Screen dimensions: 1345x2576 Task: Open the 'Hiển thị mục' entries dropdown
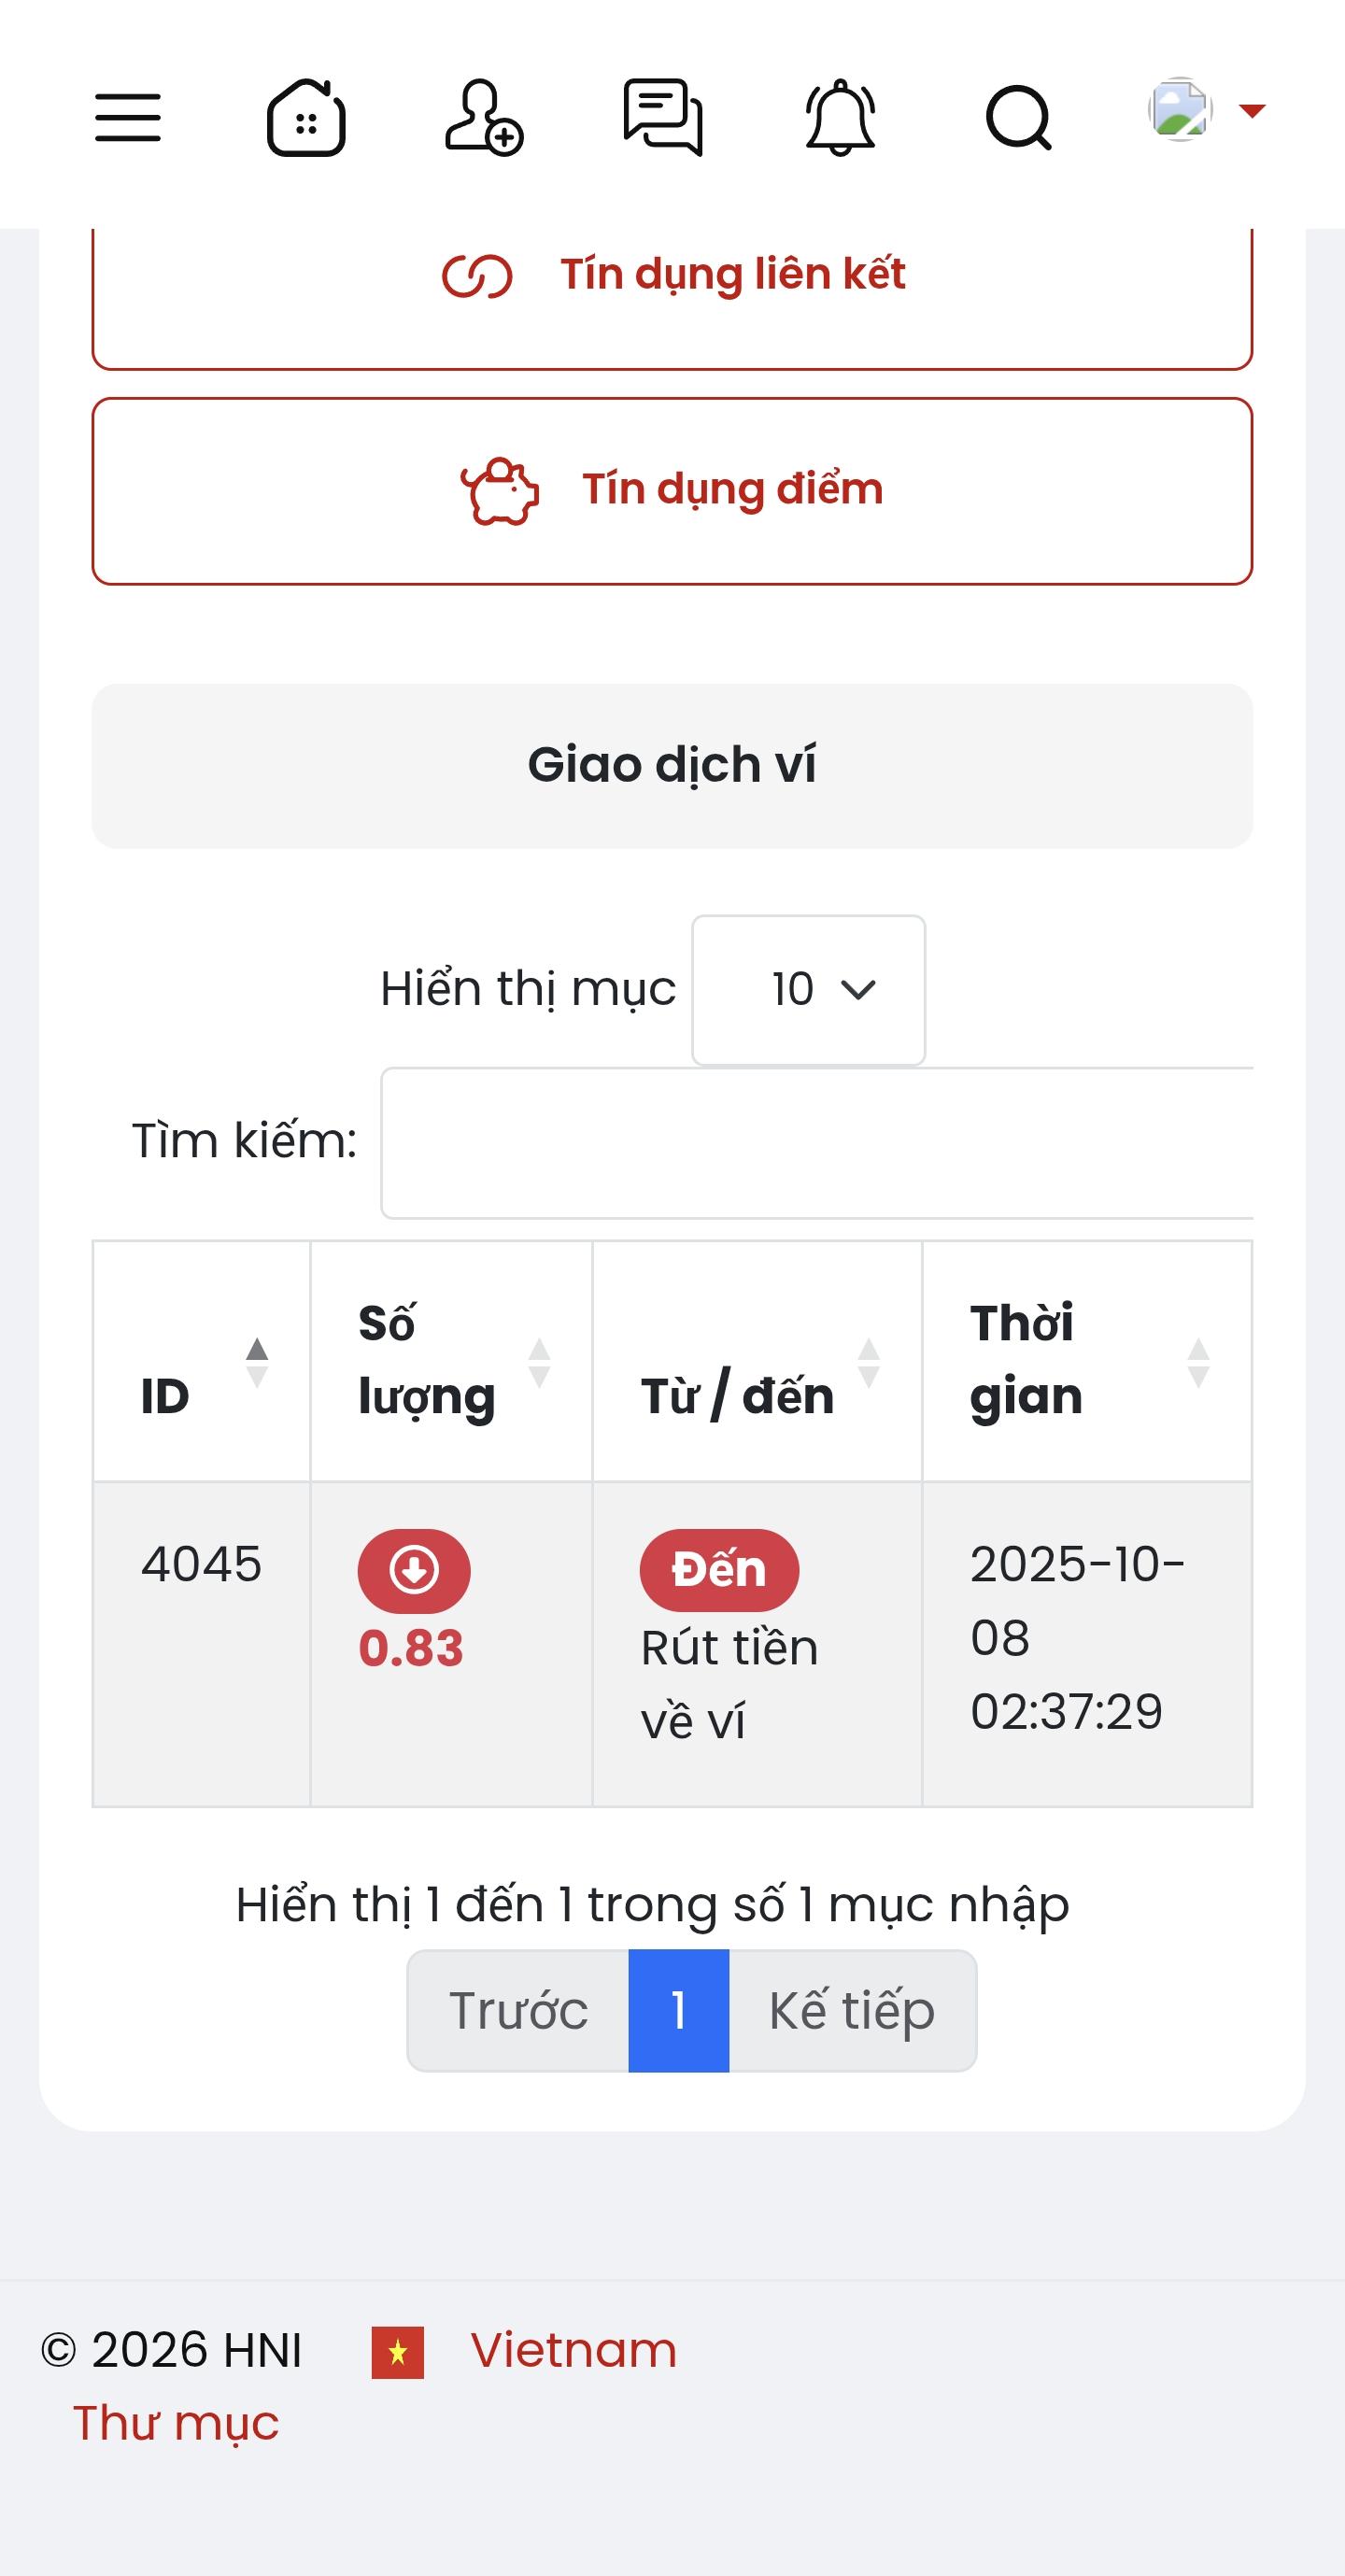point(808,990)
